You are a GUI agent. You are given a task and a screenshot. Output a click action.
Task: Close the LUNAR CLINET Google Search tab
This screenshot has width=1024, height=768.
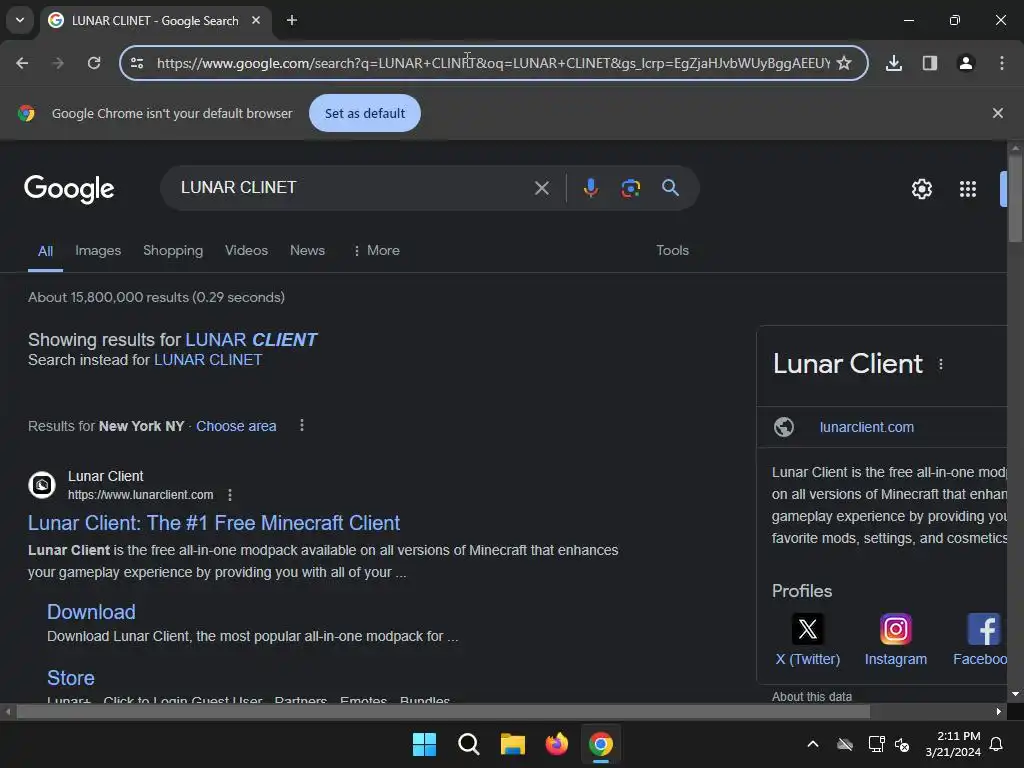pyautogui.click(x=256, y=20)
